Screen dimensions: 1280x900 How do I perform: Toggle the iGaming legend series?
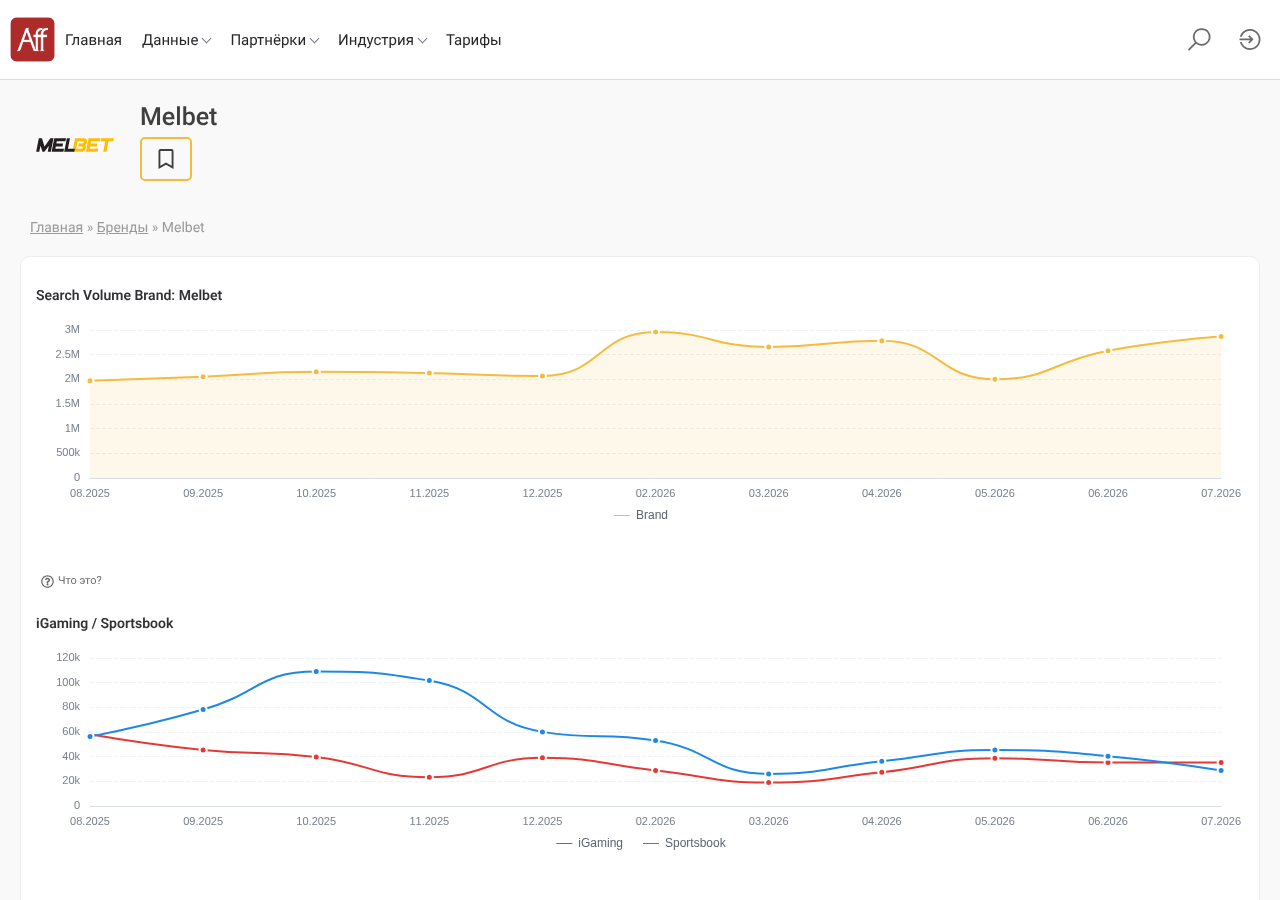point(590,843)
